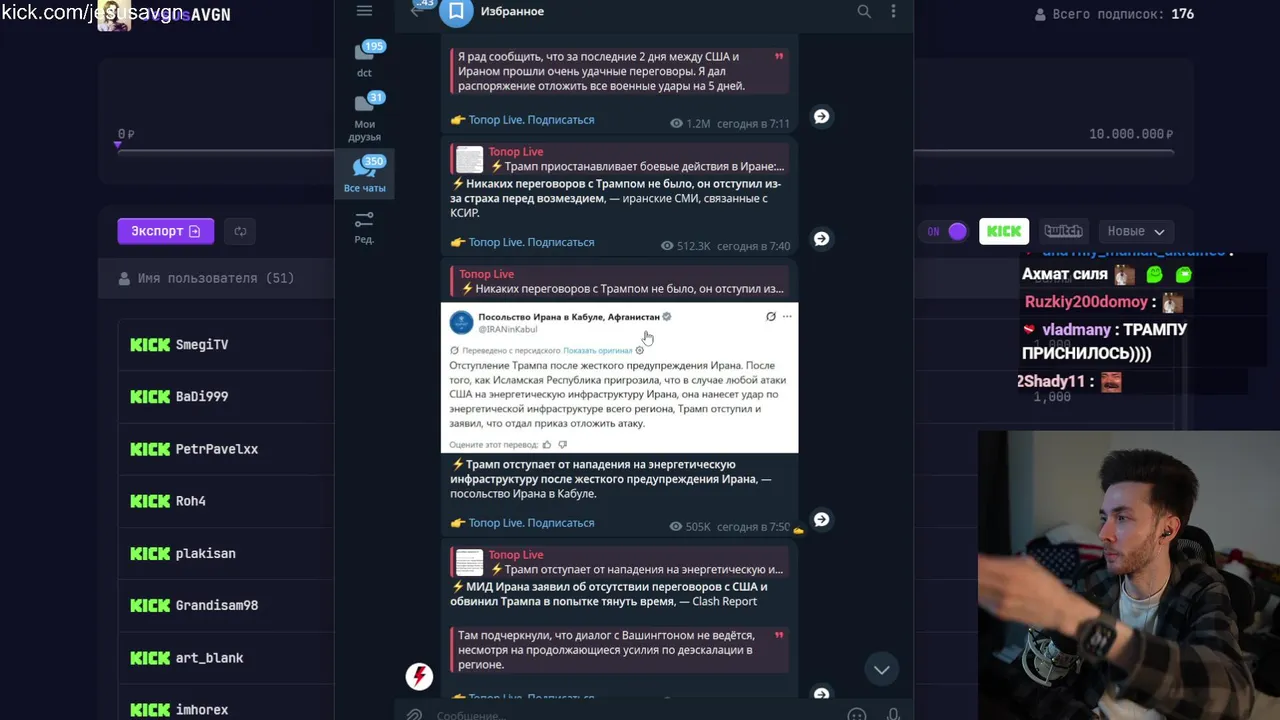
Task: Click chat username Ruzkiy200domoy
Action: [1087, 302]
